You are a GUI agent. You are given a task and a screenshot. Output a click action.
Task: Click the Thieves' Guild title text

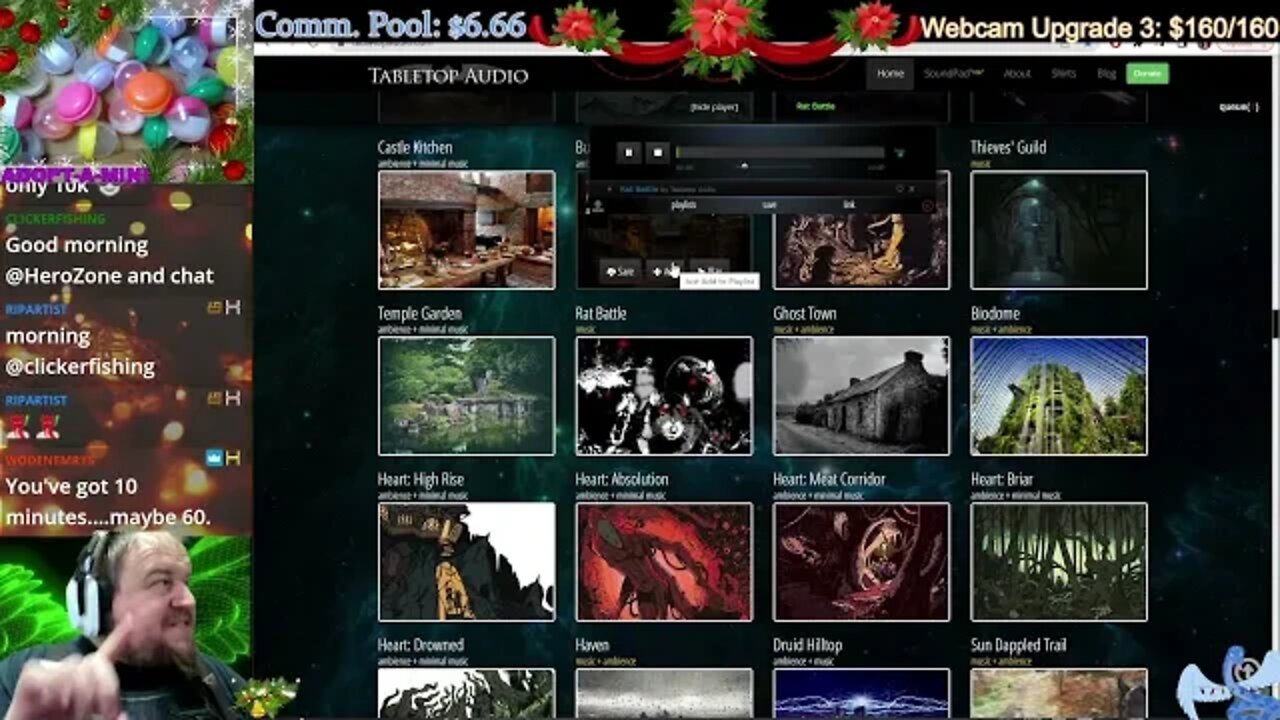tap(1008, 147)
